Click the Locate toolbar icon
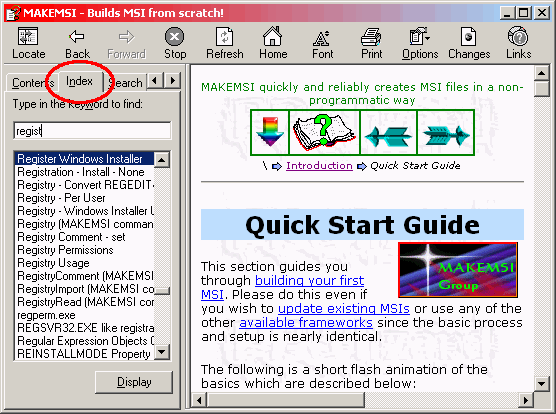 [x=28, y=43]
